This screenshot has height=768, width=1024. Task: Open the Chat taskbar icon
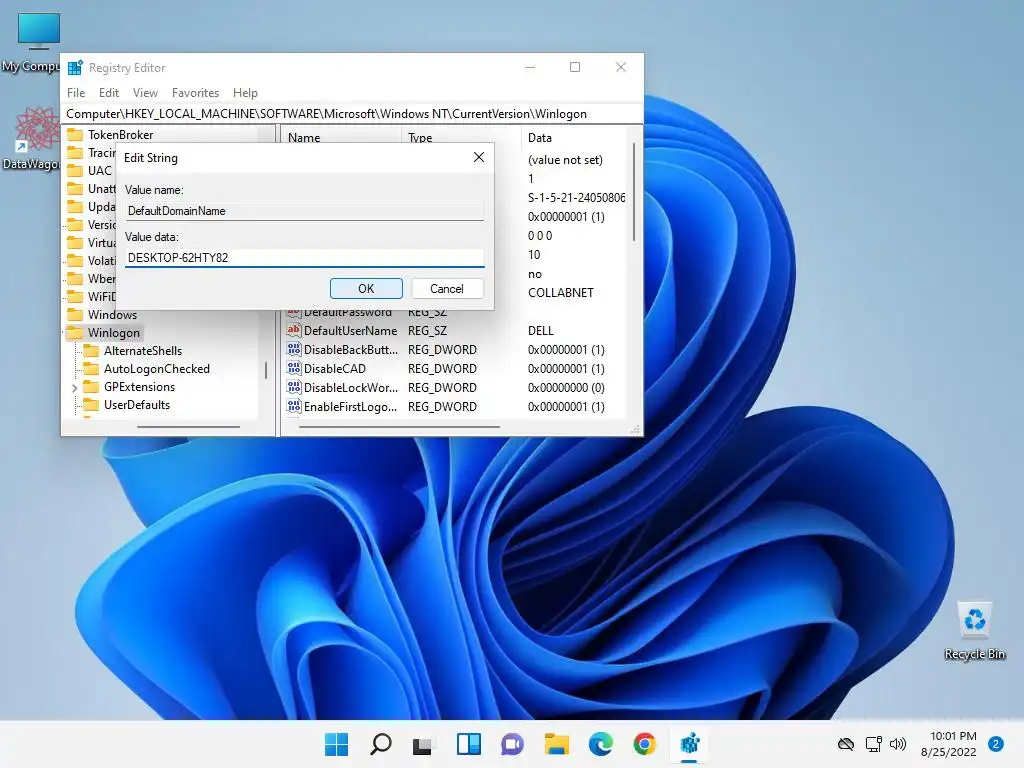(512, 744)
